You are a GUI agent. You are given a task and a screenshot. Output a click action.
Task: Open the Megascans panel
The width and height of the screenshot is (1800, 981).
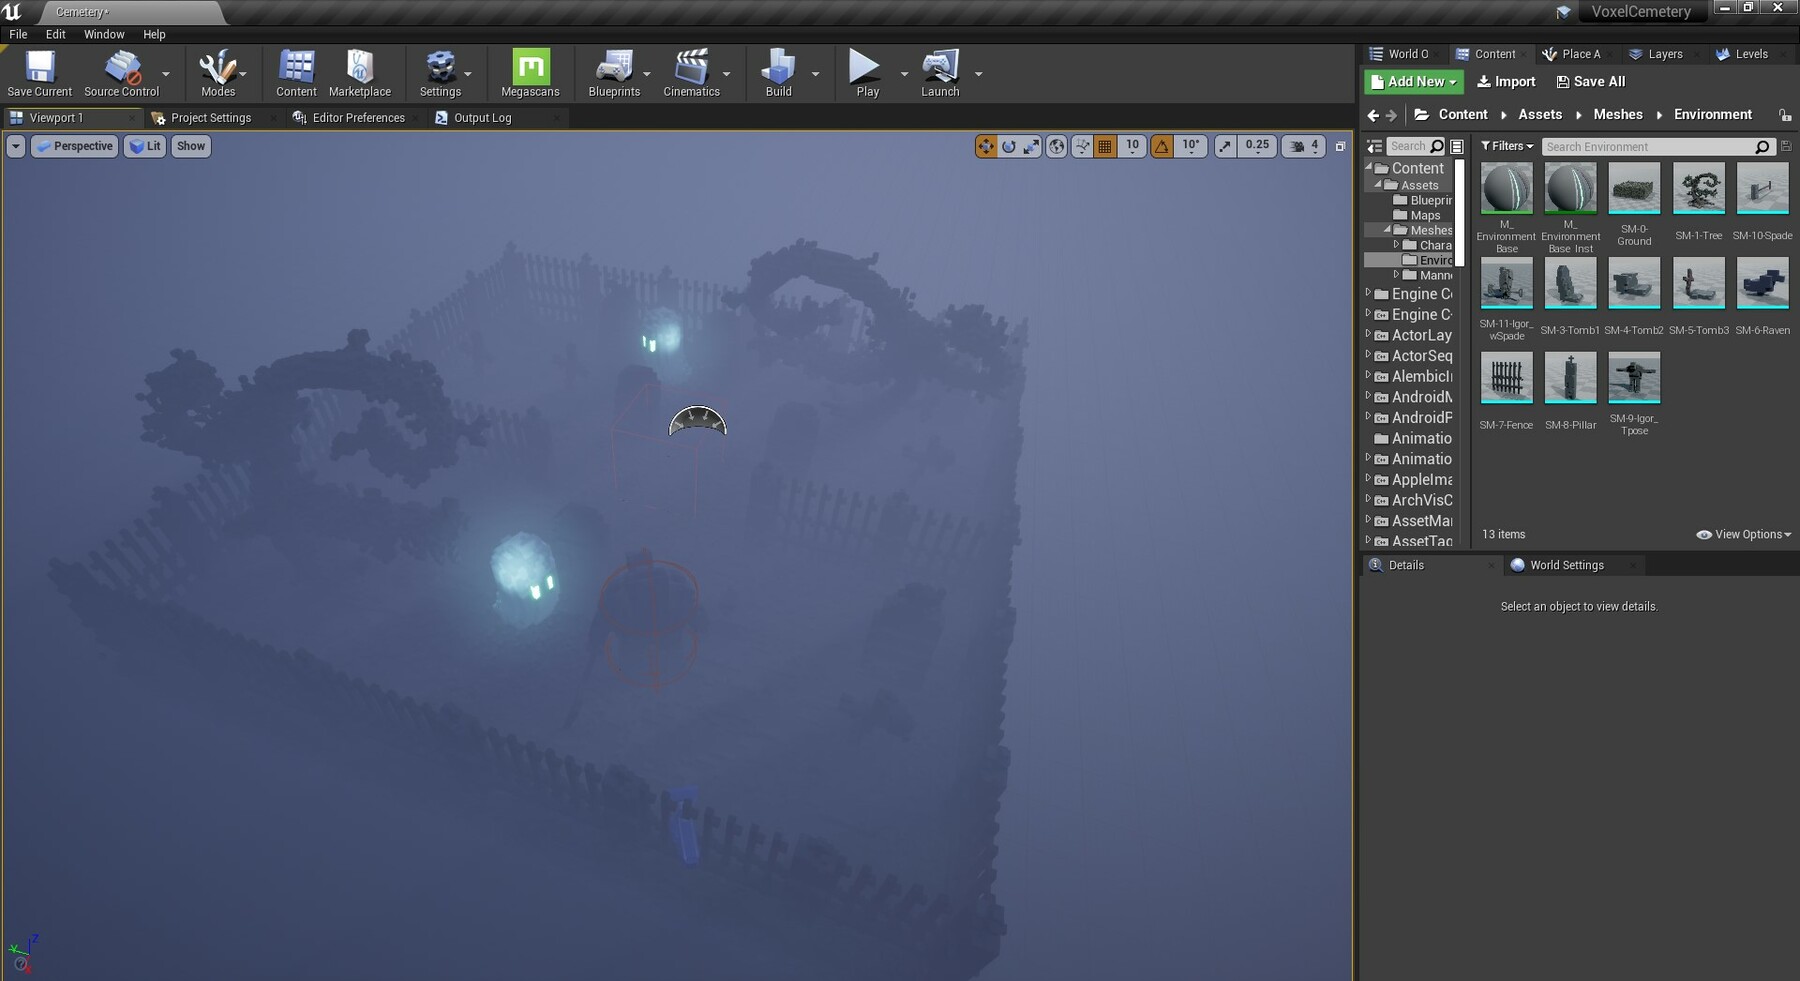[x=530, y=70]
